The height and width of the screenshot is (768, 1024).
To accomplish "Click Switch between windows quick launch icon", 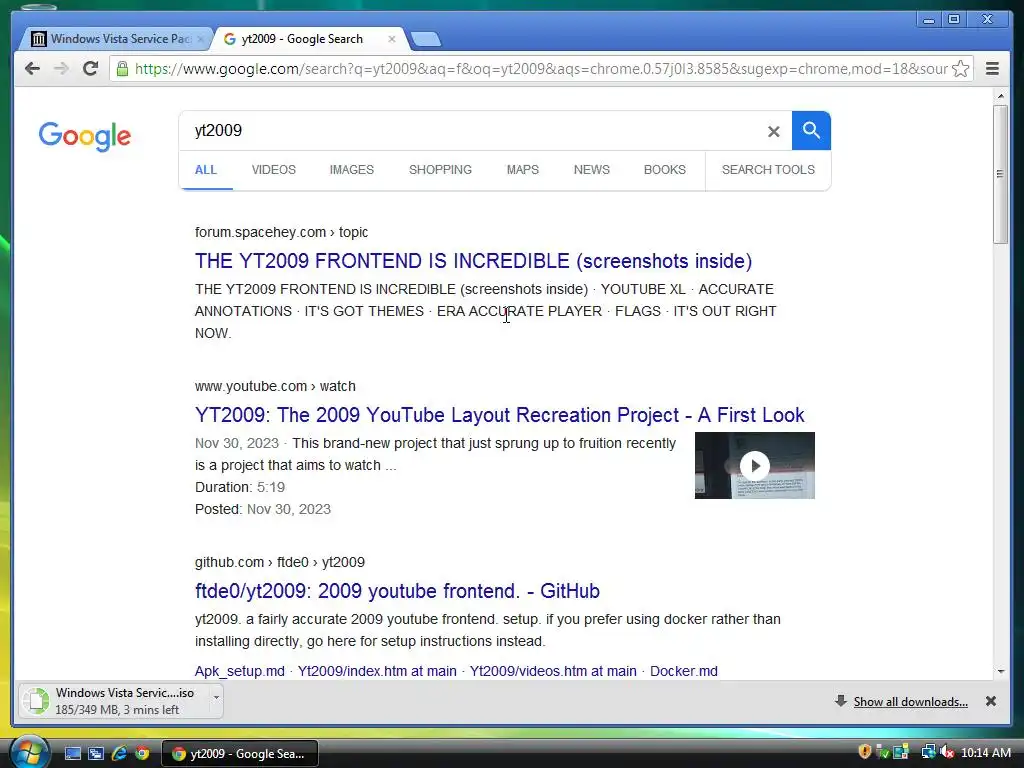I will 96,754.
